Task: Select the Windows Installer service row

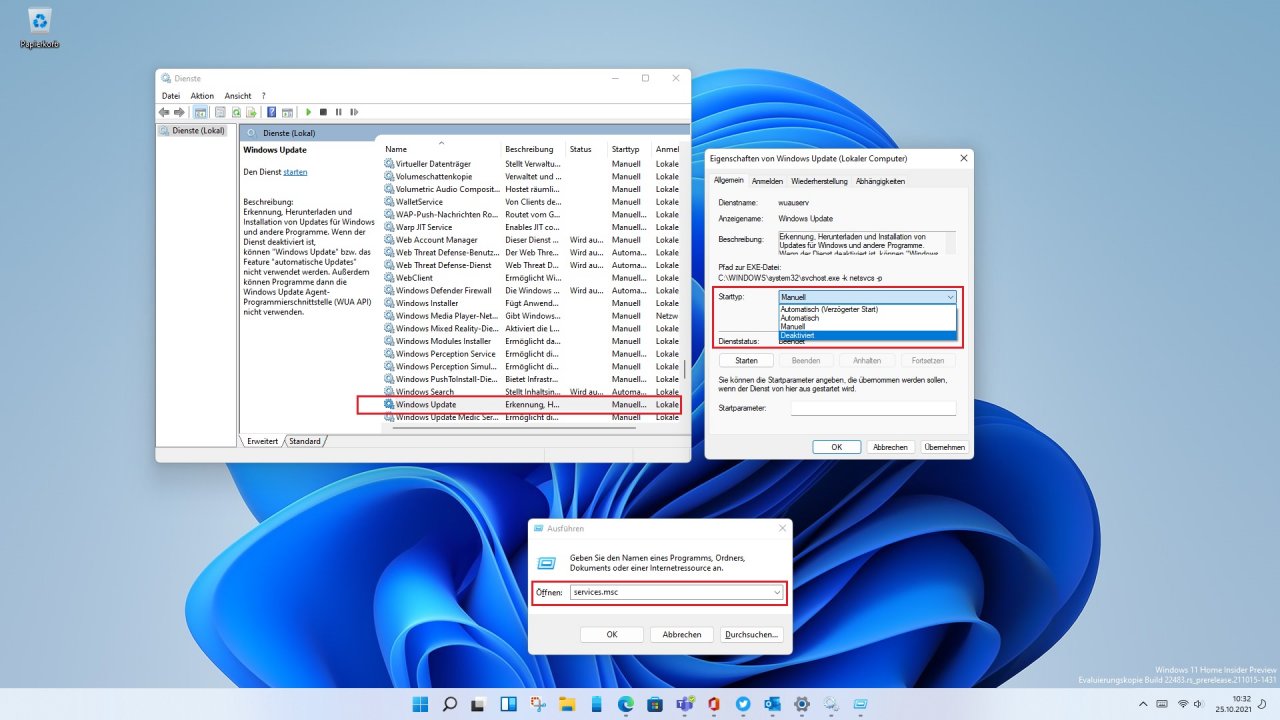Action: click(x=531, y=303)
